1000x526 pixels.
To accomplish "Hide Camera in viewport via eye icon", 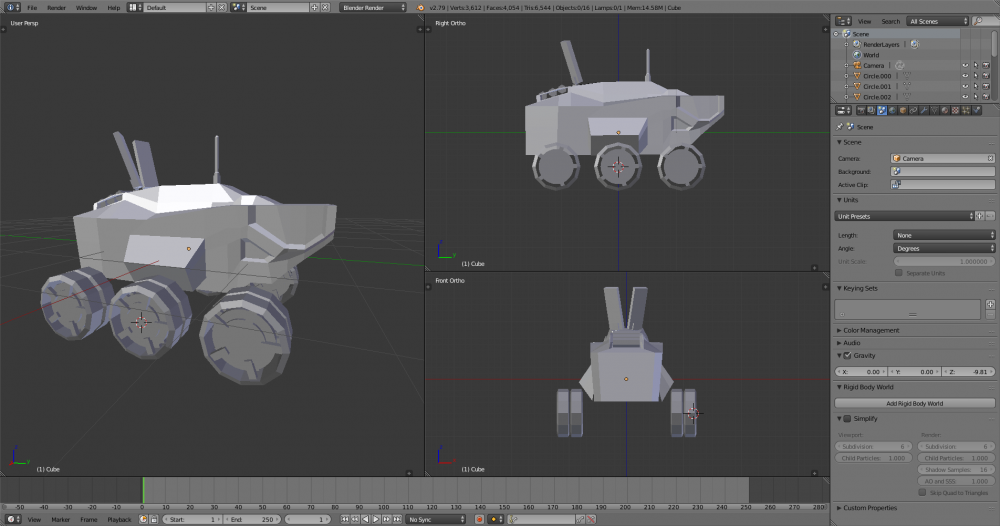I will pyautogui.click(x=965, y=65).
